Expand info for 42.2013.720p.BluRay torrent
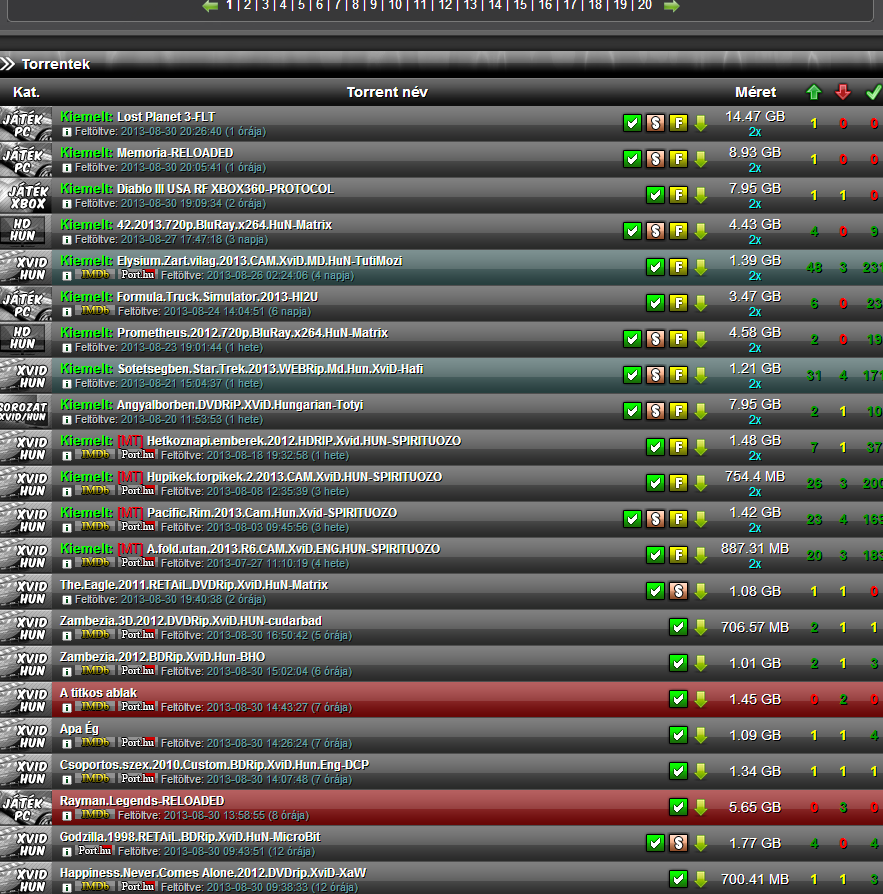This screenshot has height=894, width=883. [x=67, y=239]
